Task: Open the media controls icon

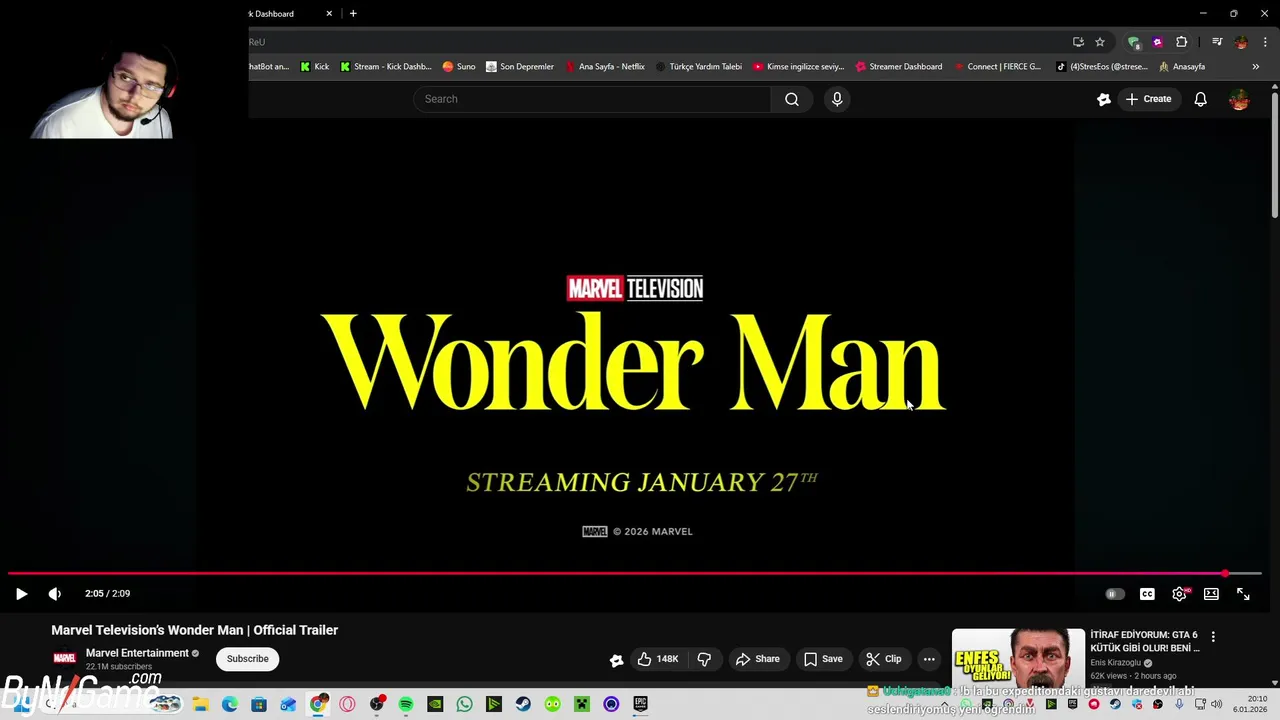Action: [x=1217, y=42]
